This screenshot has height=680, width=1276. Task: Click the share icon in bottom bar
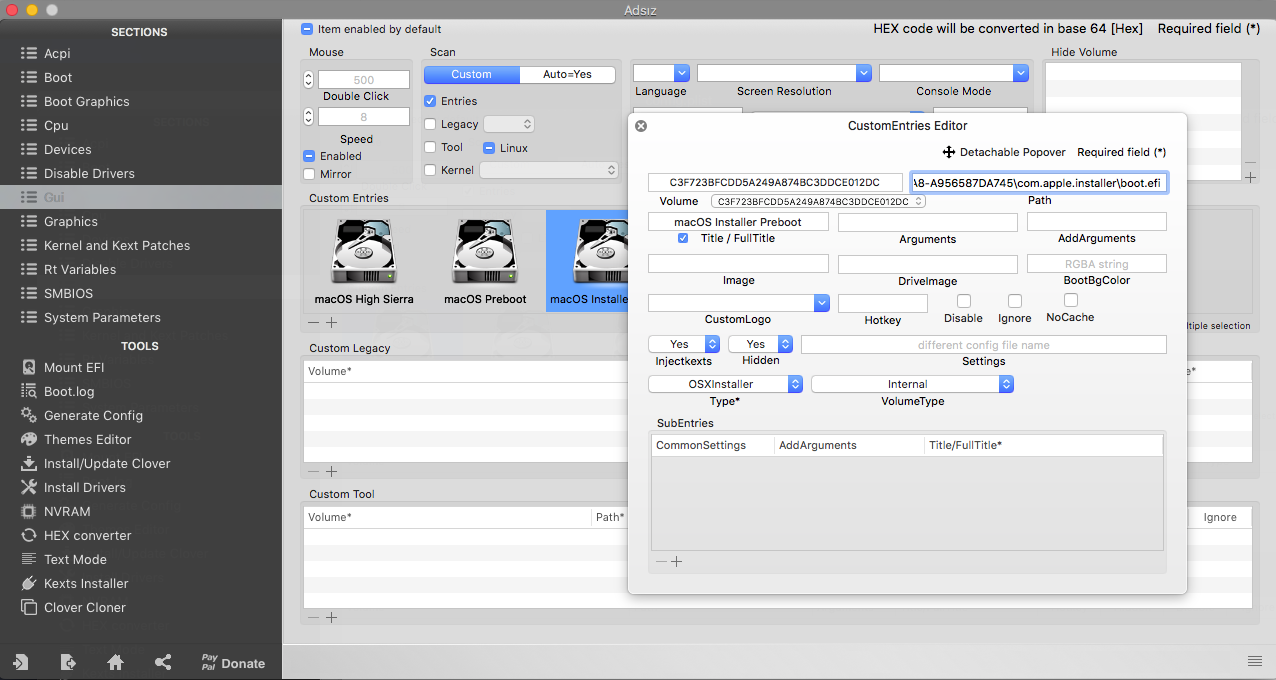coord(163,662)
